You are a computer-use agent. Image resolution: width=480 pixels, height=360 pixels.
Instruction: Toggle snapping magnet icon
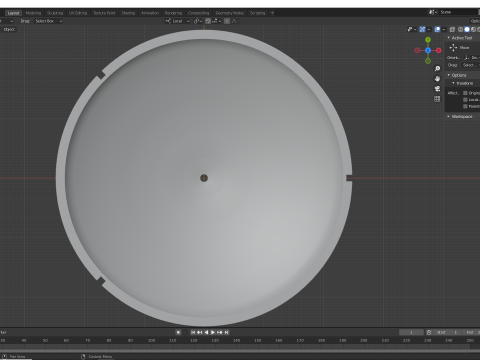[x=208, y=21]
